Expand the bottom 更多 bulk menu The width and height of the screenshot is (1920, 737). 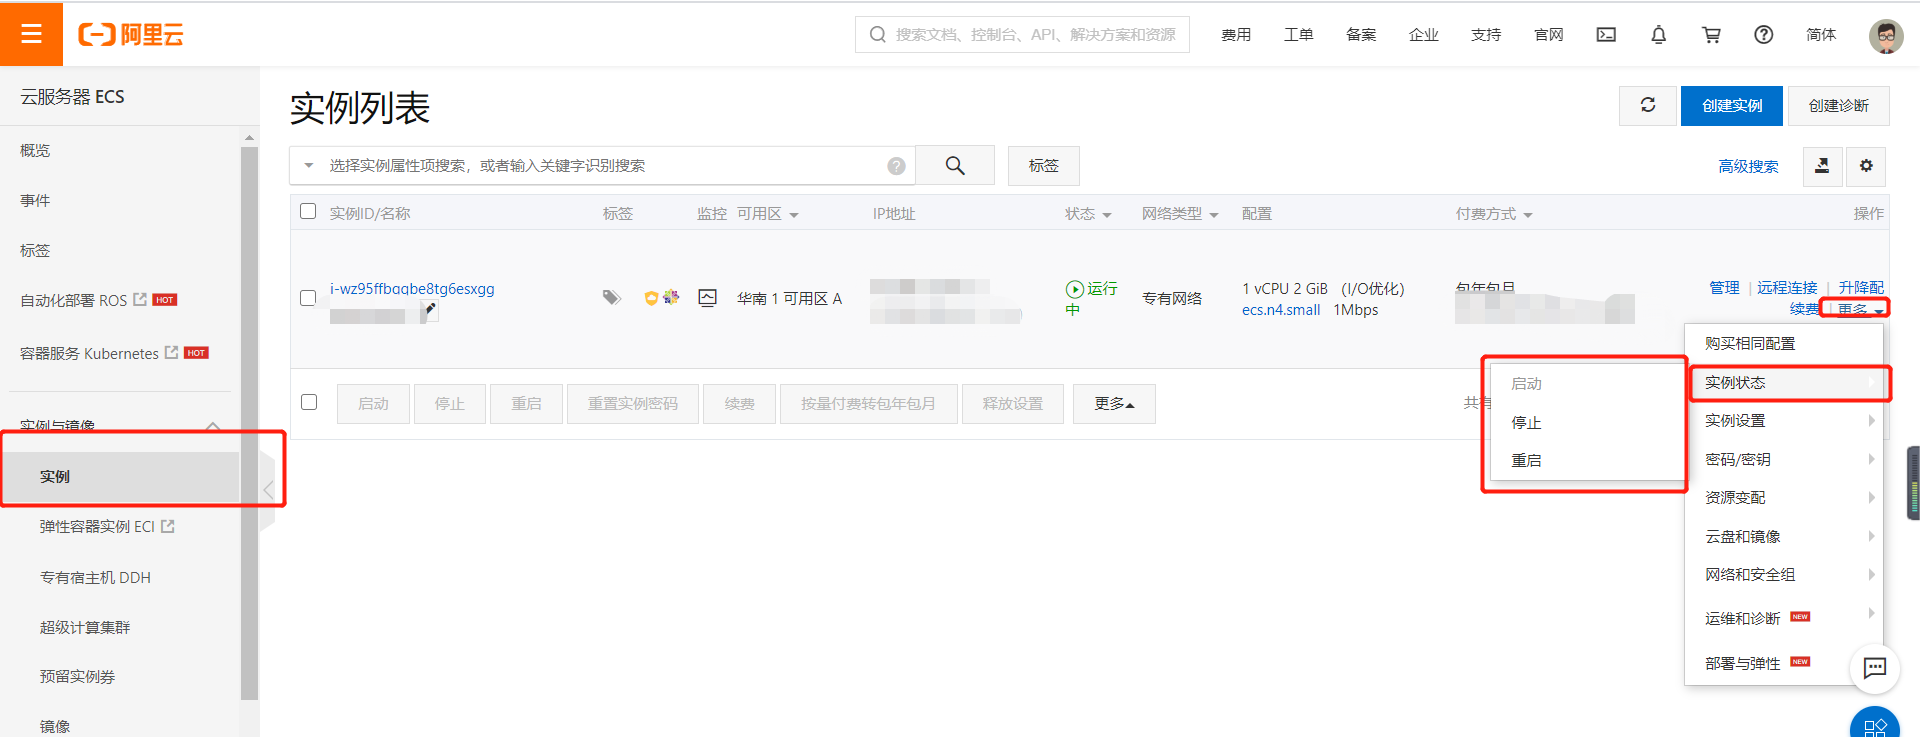click(x=1114, y=404)
